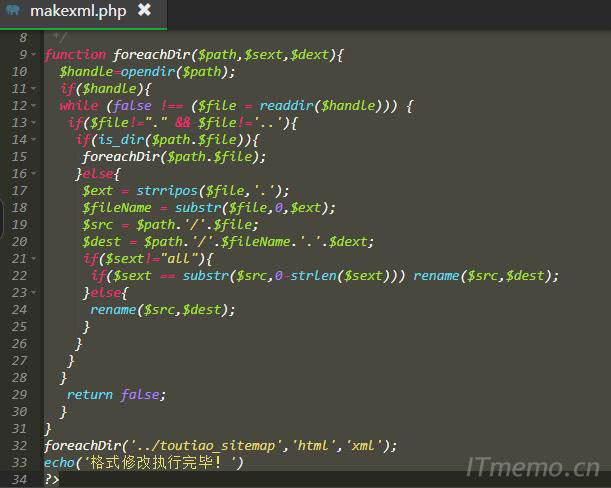
Task: Click line number 20 in gutter
Action: coord(19,242)
